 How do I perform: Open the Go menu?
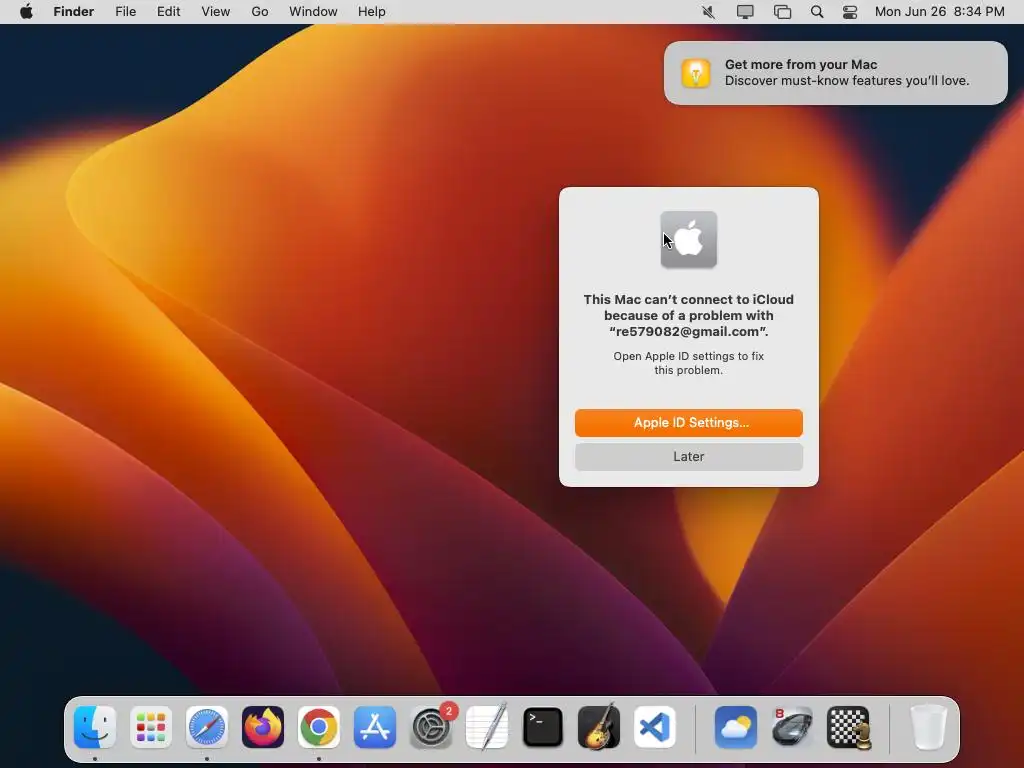pyautogui.click(x=260, y=12)
